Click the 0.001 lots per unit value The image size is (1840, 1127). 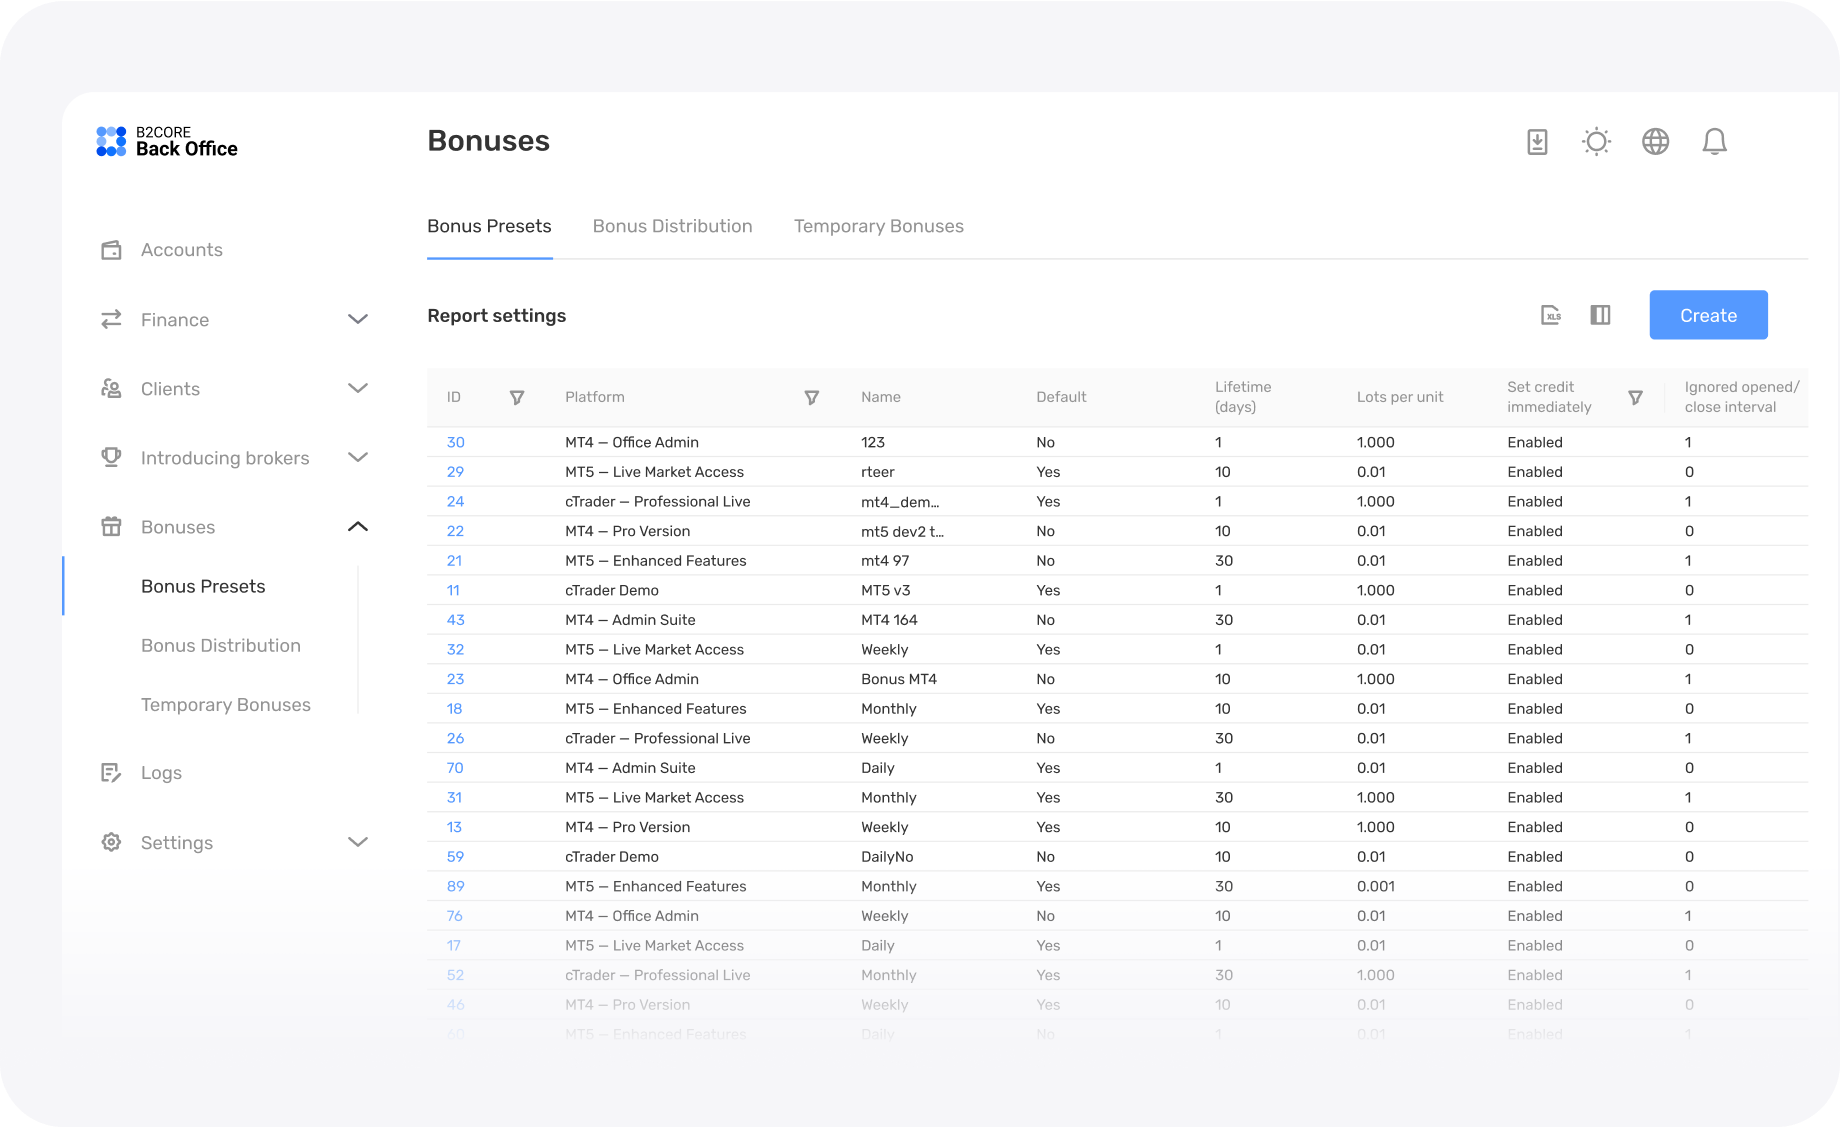point(1376,886)
